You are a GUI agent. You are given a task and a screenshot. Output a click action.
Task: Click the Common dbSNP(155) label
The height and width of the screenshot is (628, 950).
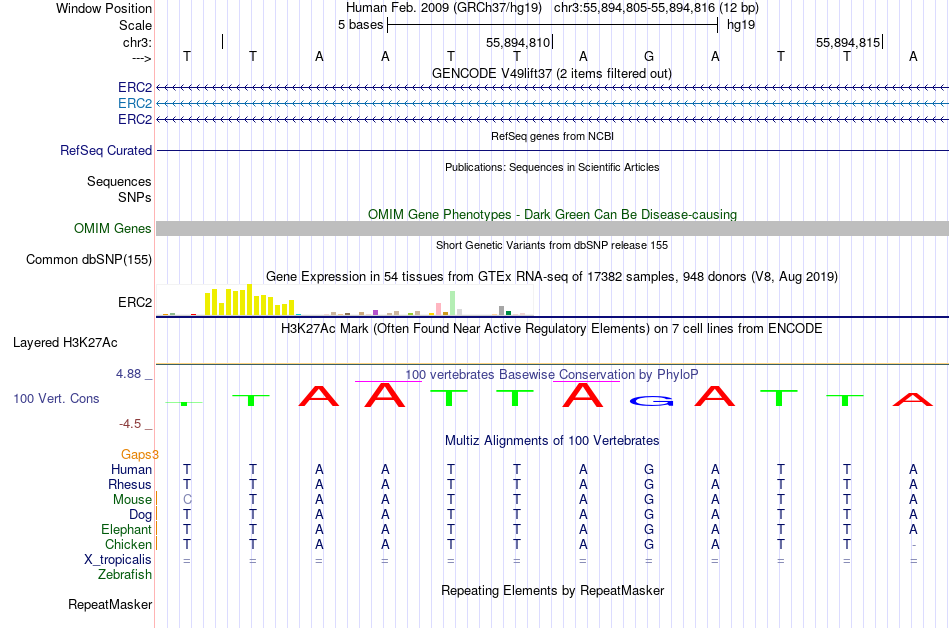coord(89,259)
